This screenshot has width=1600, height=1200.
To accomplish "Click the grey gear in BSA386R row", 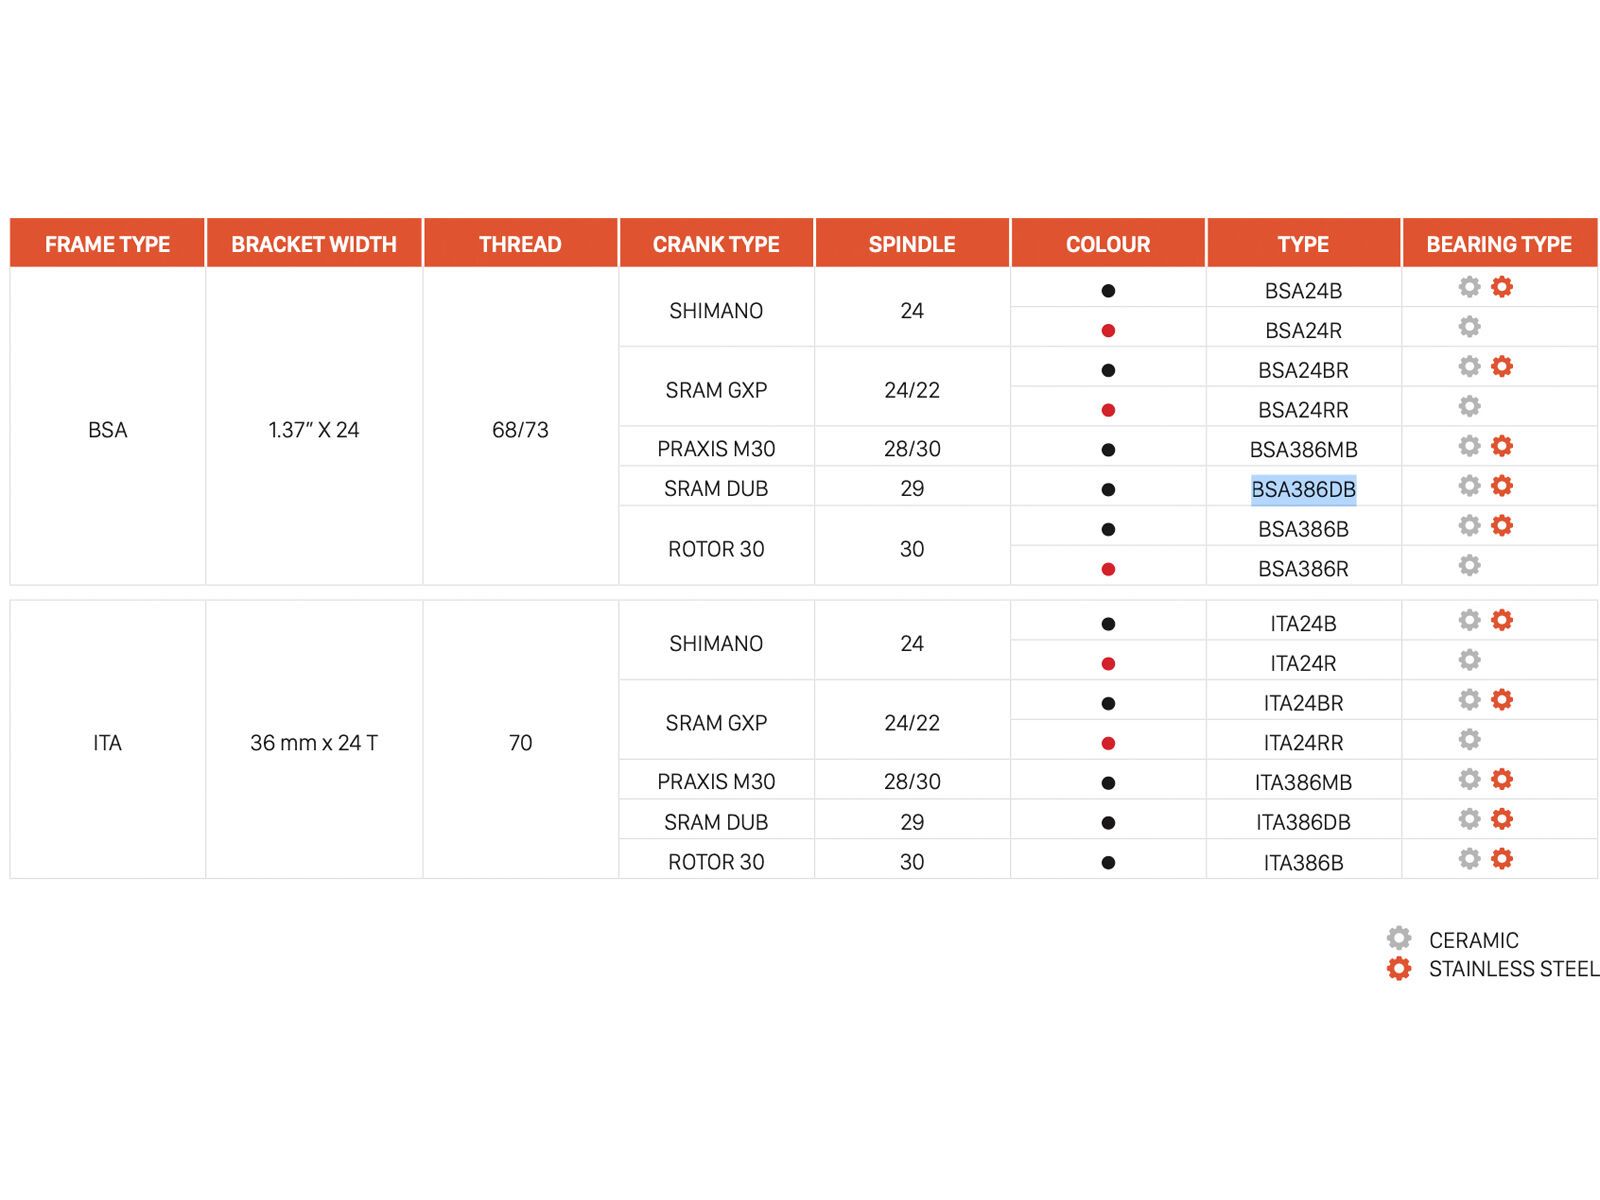I will [x=1469, y=566].
